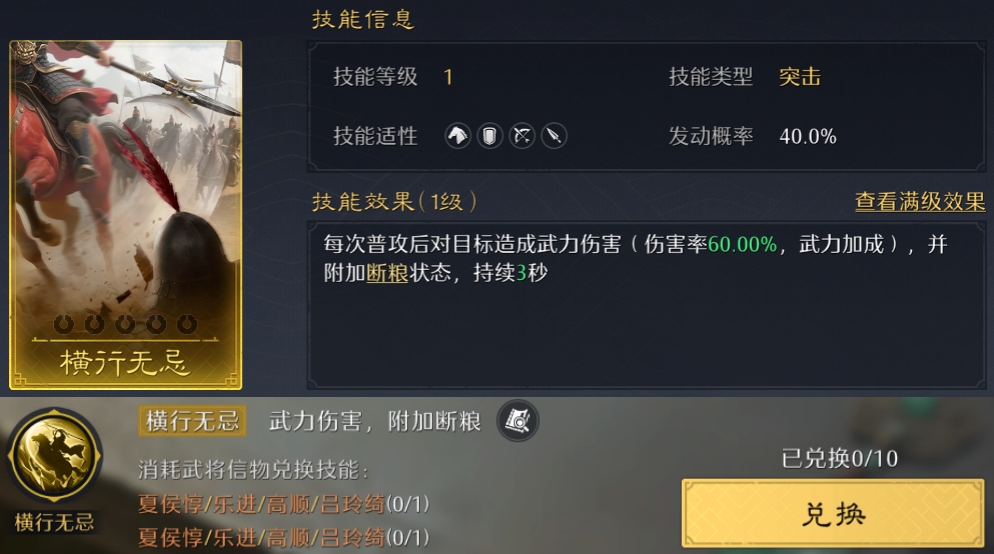Click the 已兑换0/10 exchange counter
This screenshot has width=994, height=554.
pos(839,458)
